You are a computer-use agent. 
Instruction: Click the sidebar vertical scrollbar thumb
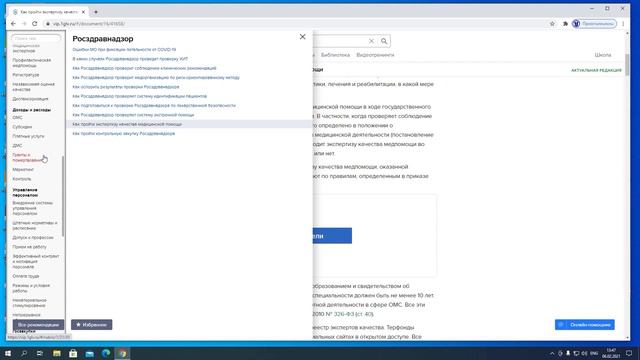pos(63,196)
